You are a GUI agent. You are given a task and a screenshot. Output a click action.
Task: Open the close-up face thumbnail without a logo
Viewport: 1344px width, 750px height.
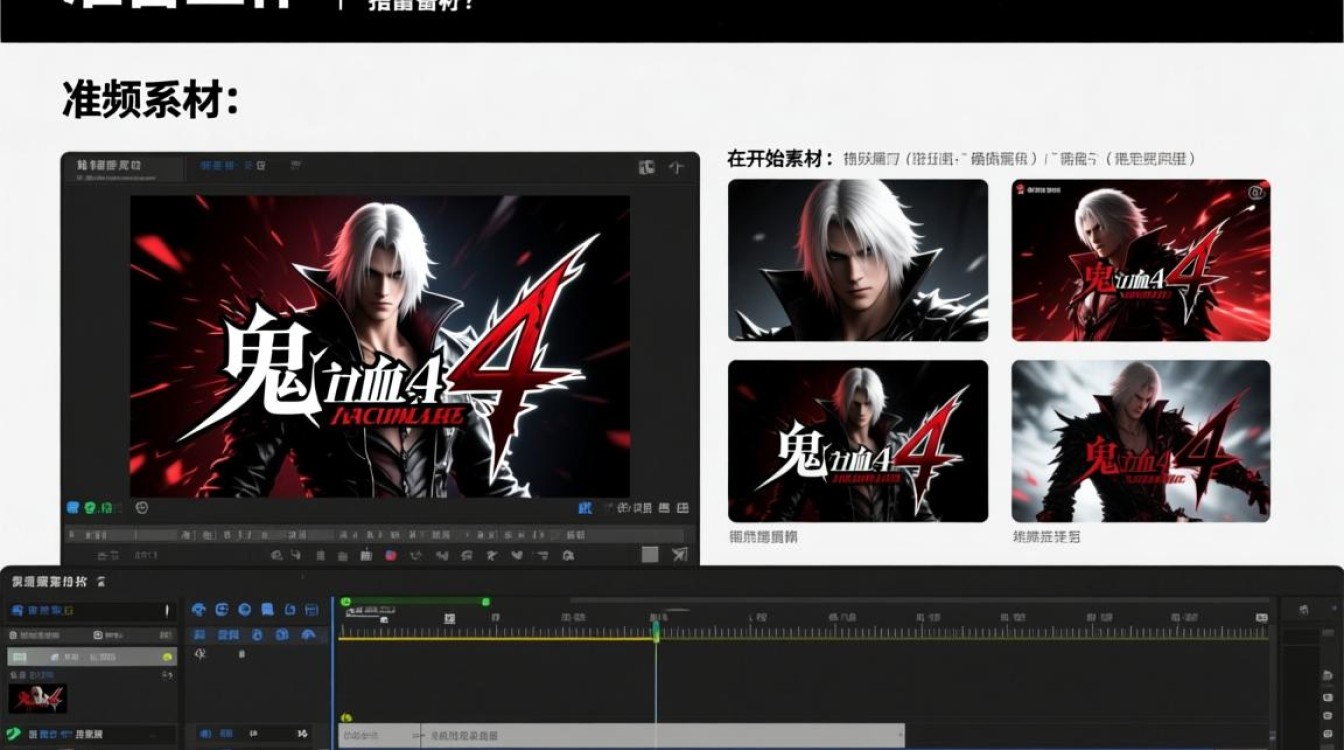857,260
